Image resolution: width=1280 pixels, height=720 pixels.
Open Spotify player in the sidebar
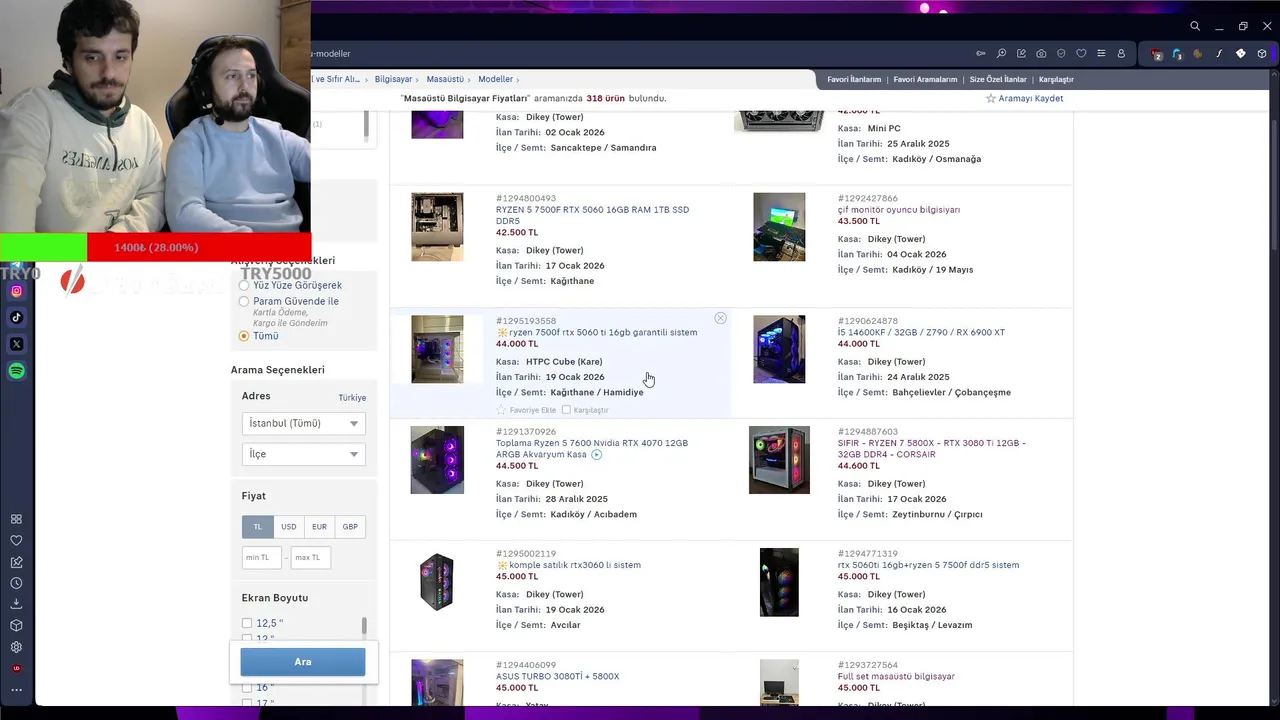(16, 371)
